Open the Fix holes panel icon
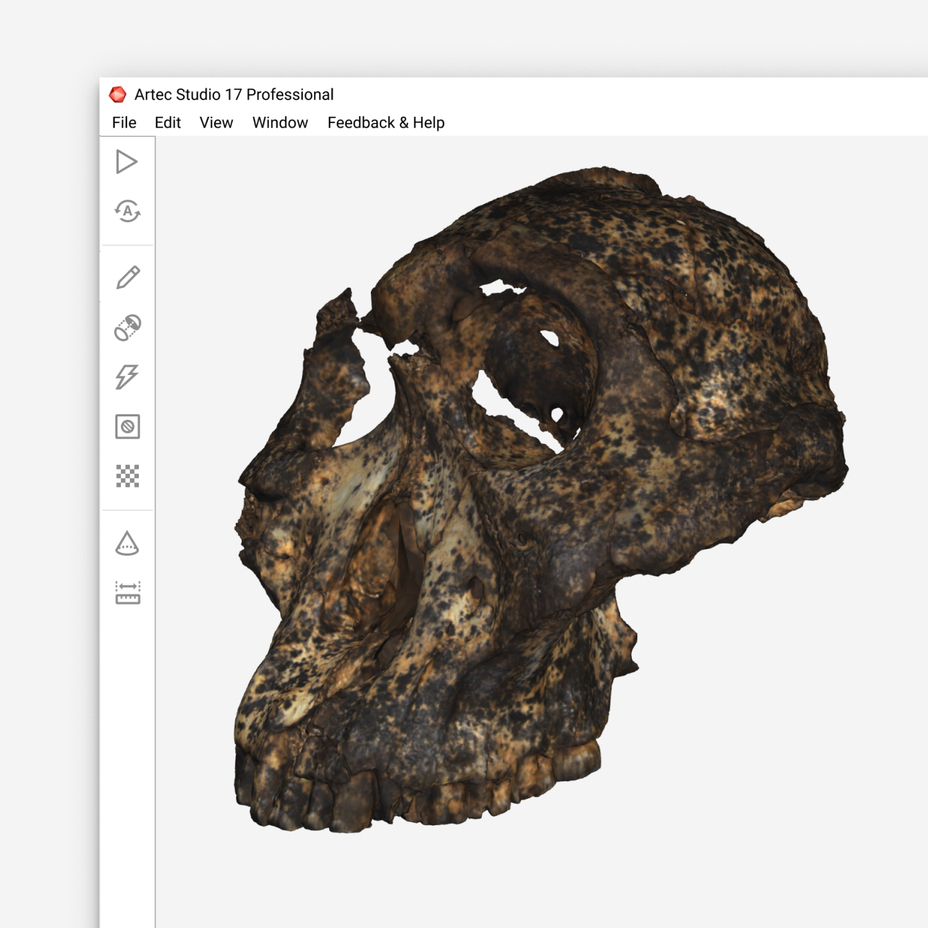Screen dimensions: 928x928 [x=127, y=426]
